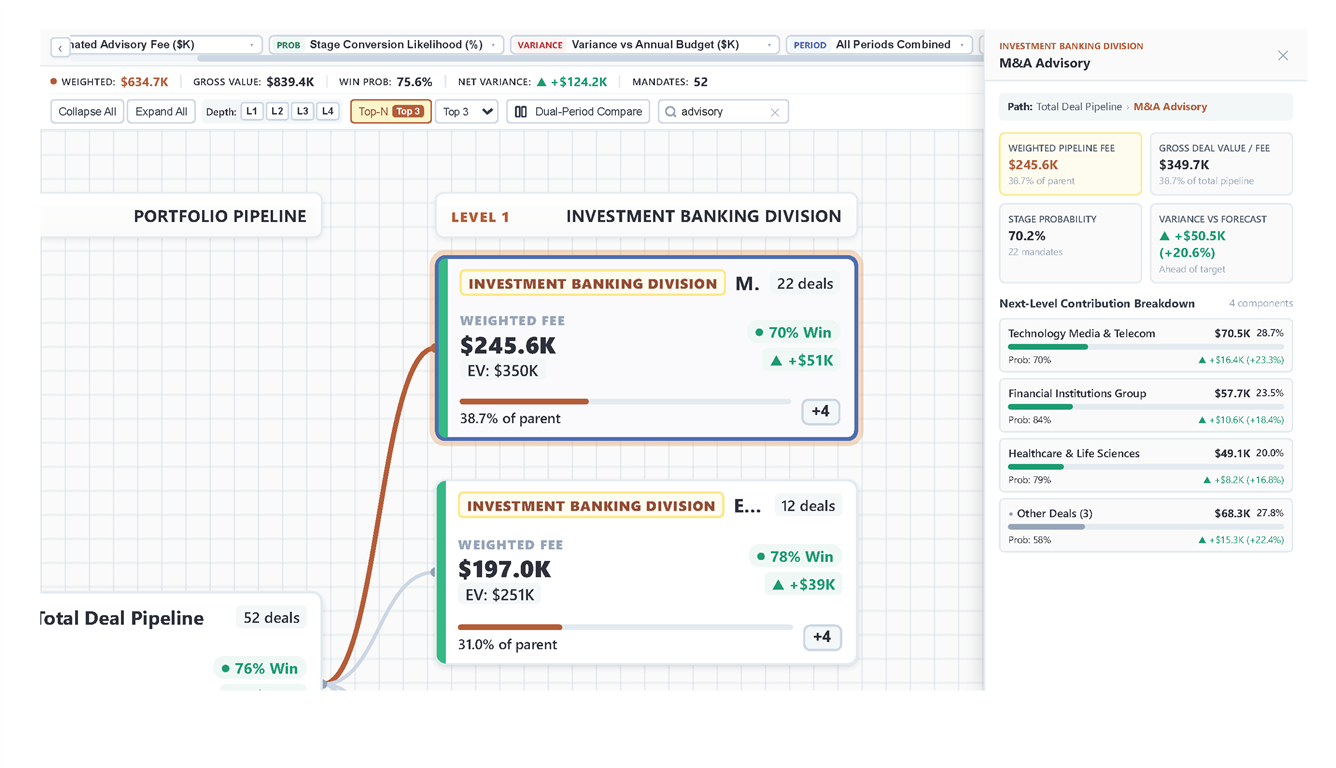Collapse all pipeline nodes

87,112
